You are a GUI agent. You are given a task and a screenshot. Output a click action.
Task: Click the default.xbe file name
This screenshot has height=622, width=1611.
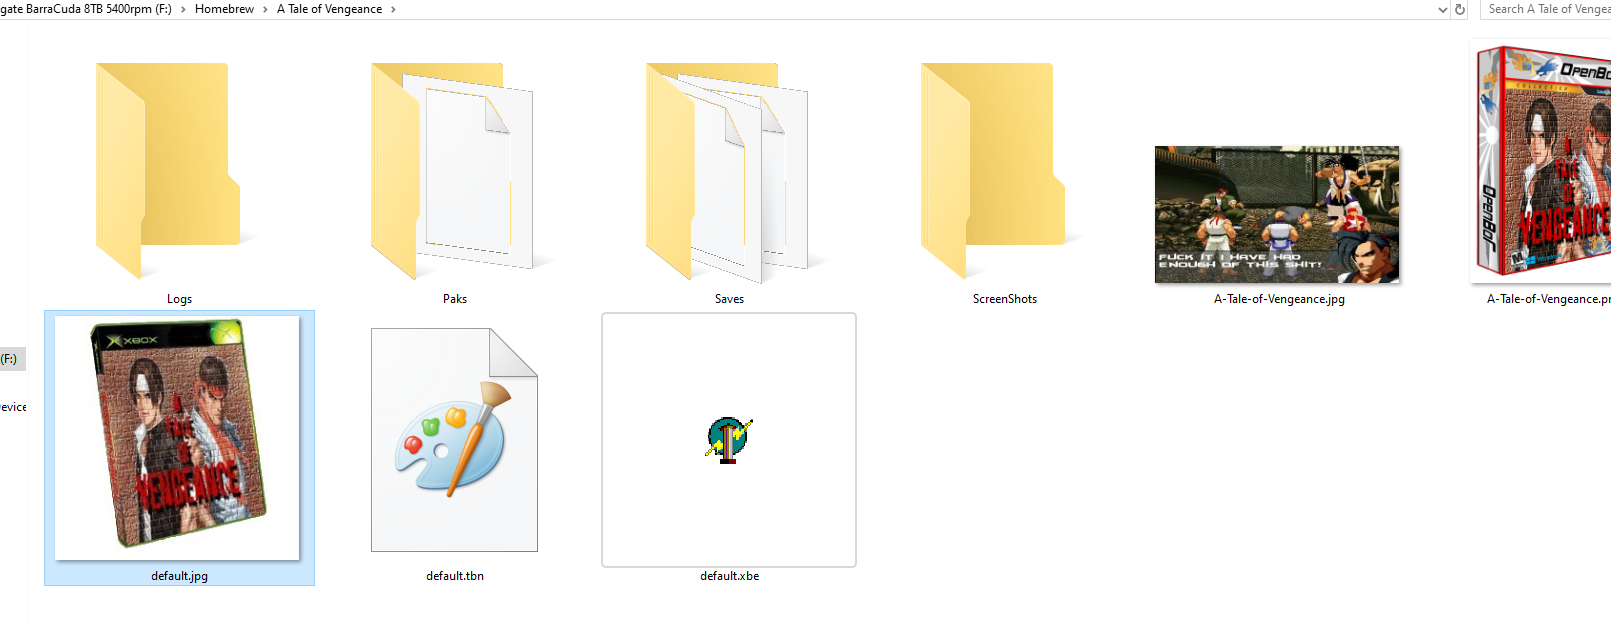click(730, 576)
